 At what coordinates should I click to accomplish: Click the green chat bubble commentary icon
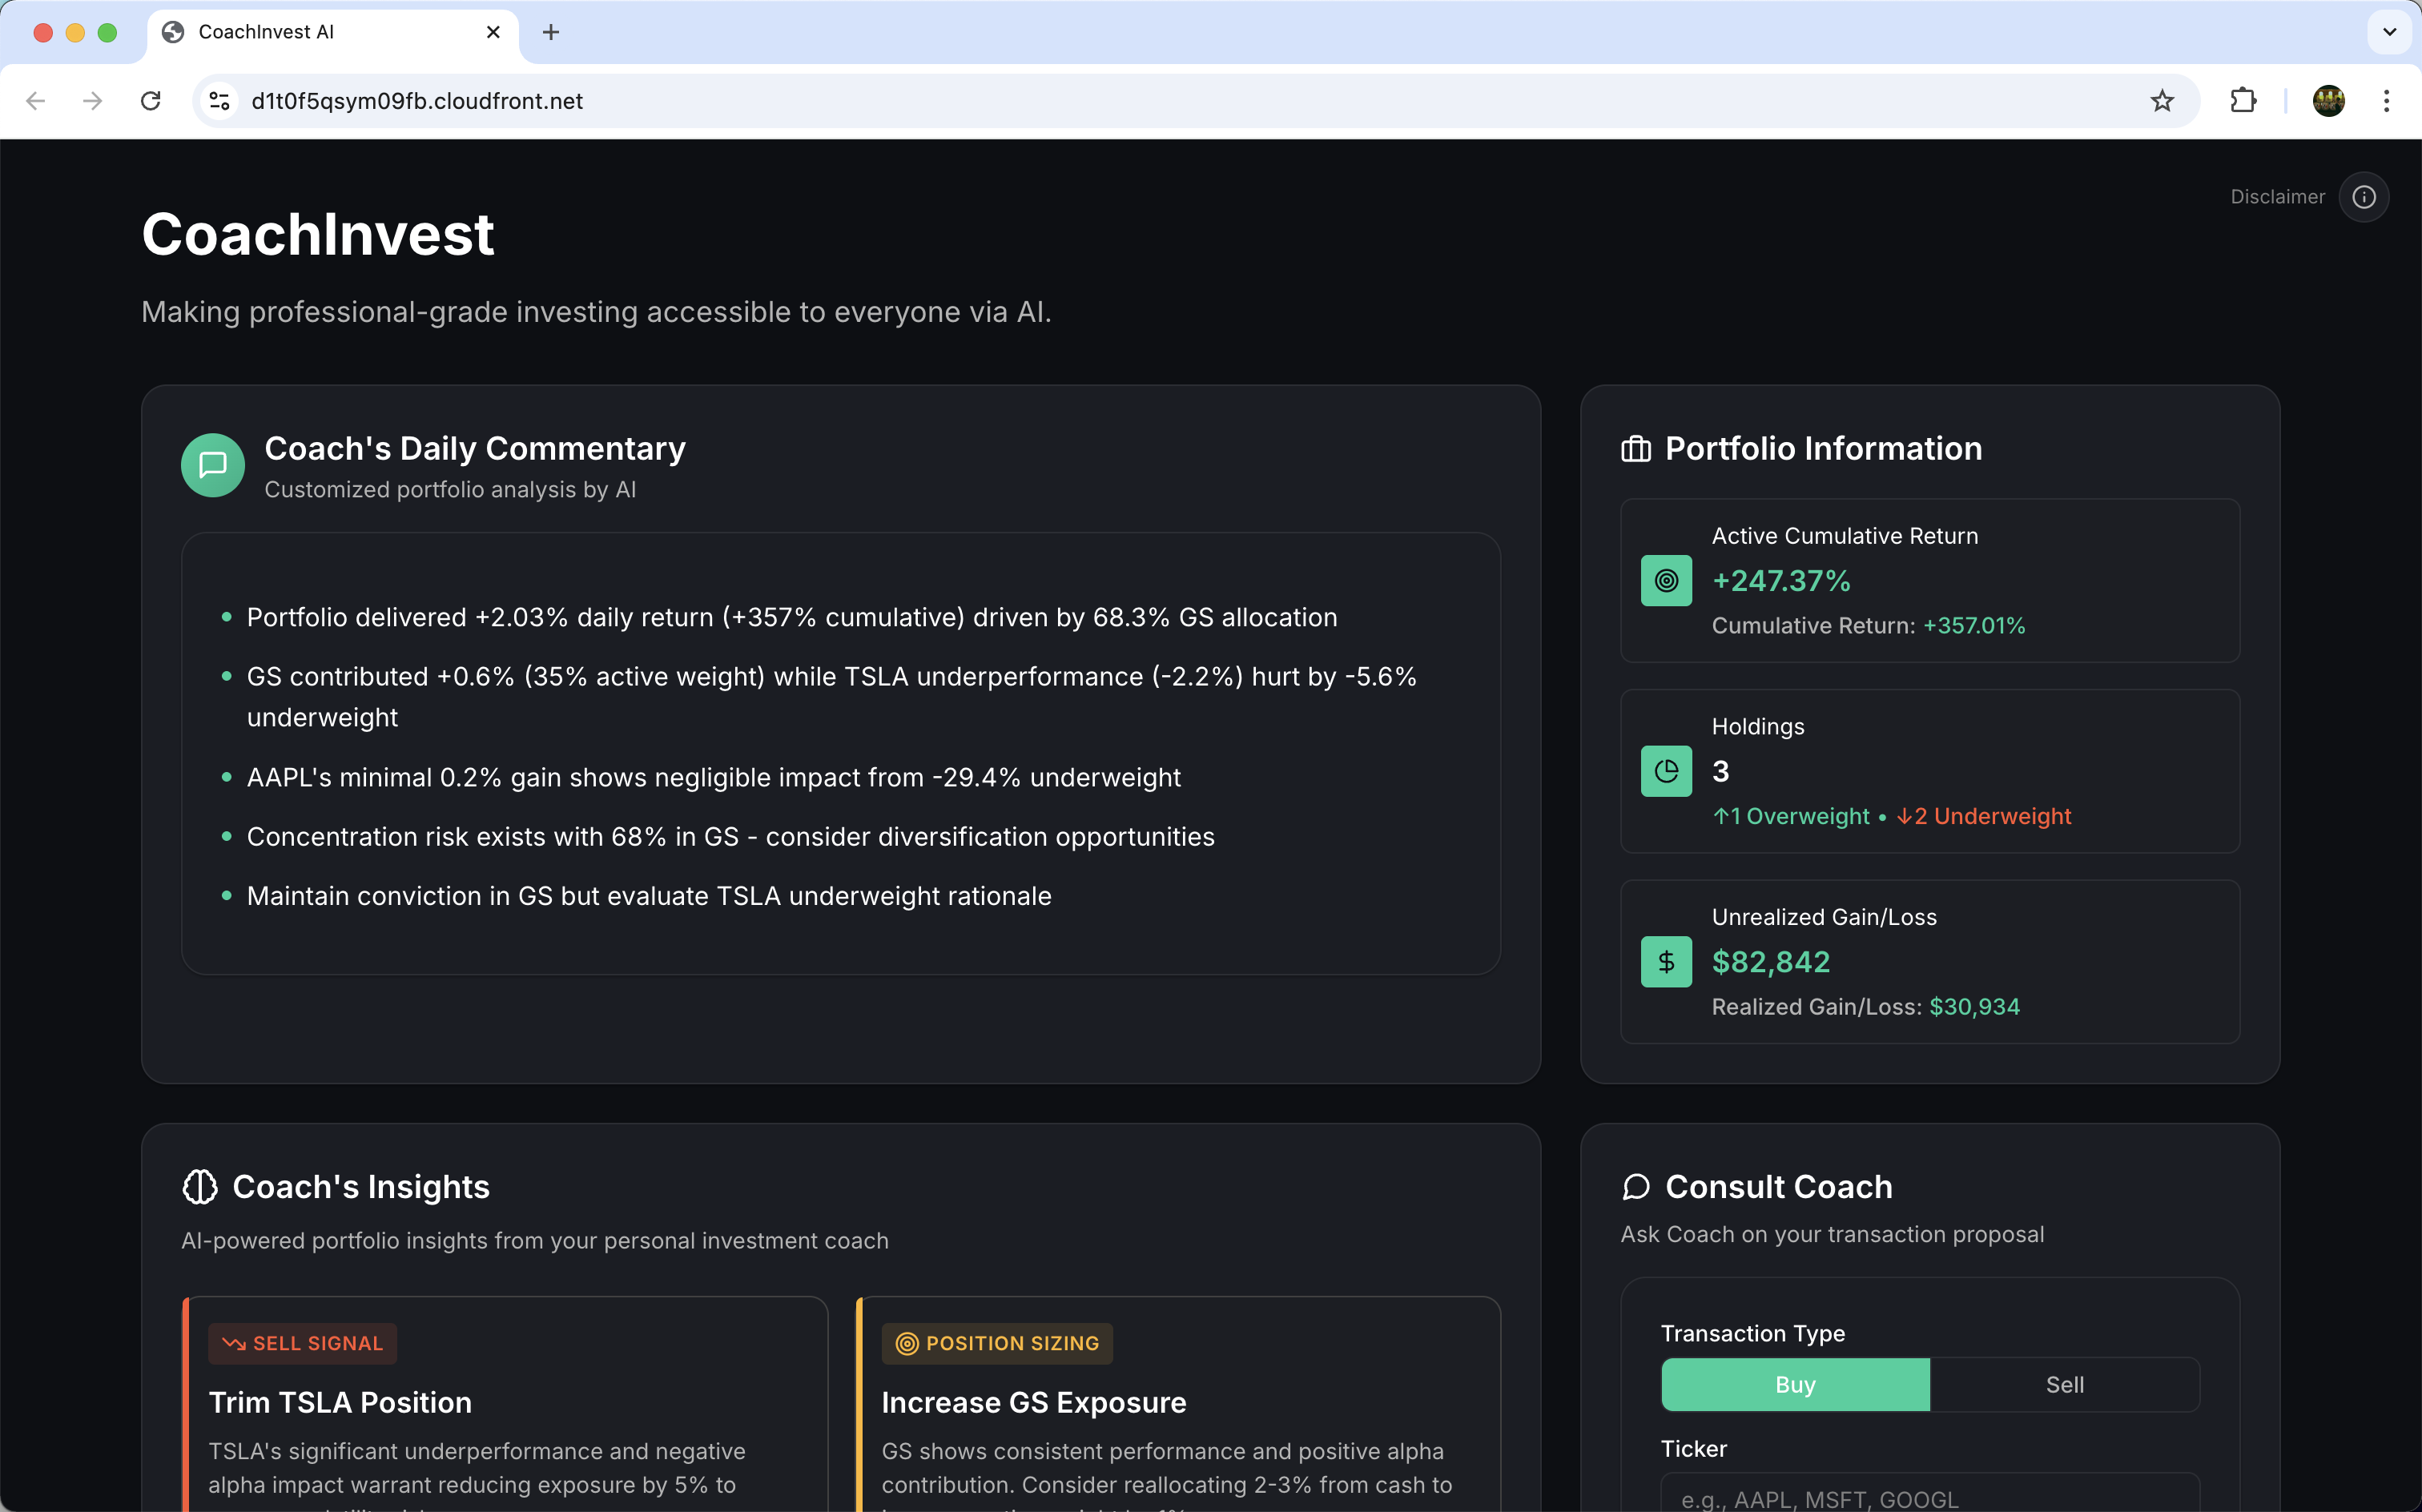pyautogui.click(x=212, y=465)
